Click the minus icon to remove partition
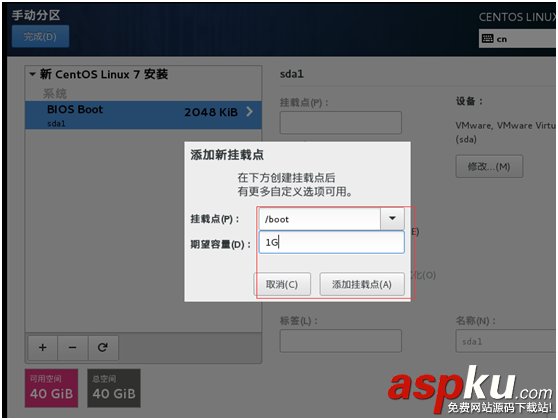Image resolution: width=558 pixels, height=420 pixels. tap(73, 347)
